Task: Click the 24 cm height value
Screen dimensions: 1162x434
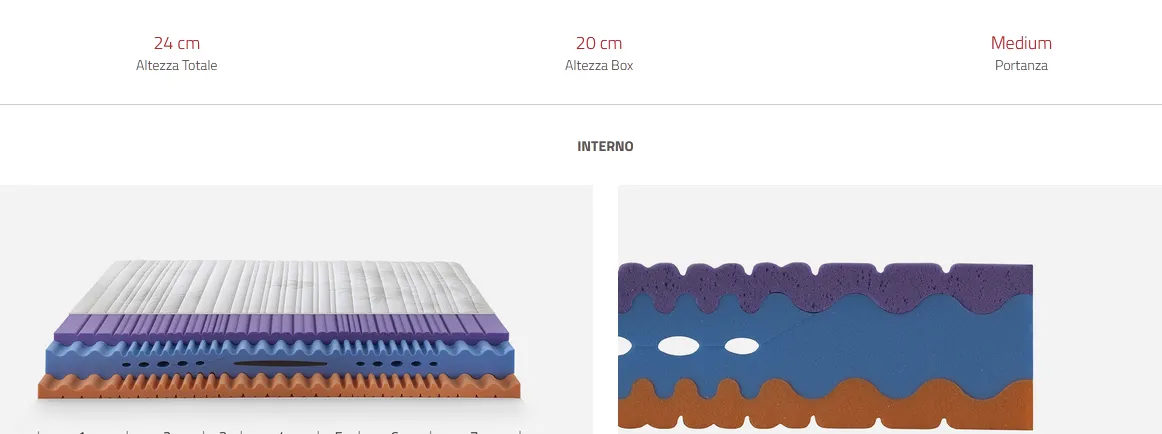Action: (x=176, y=43)
